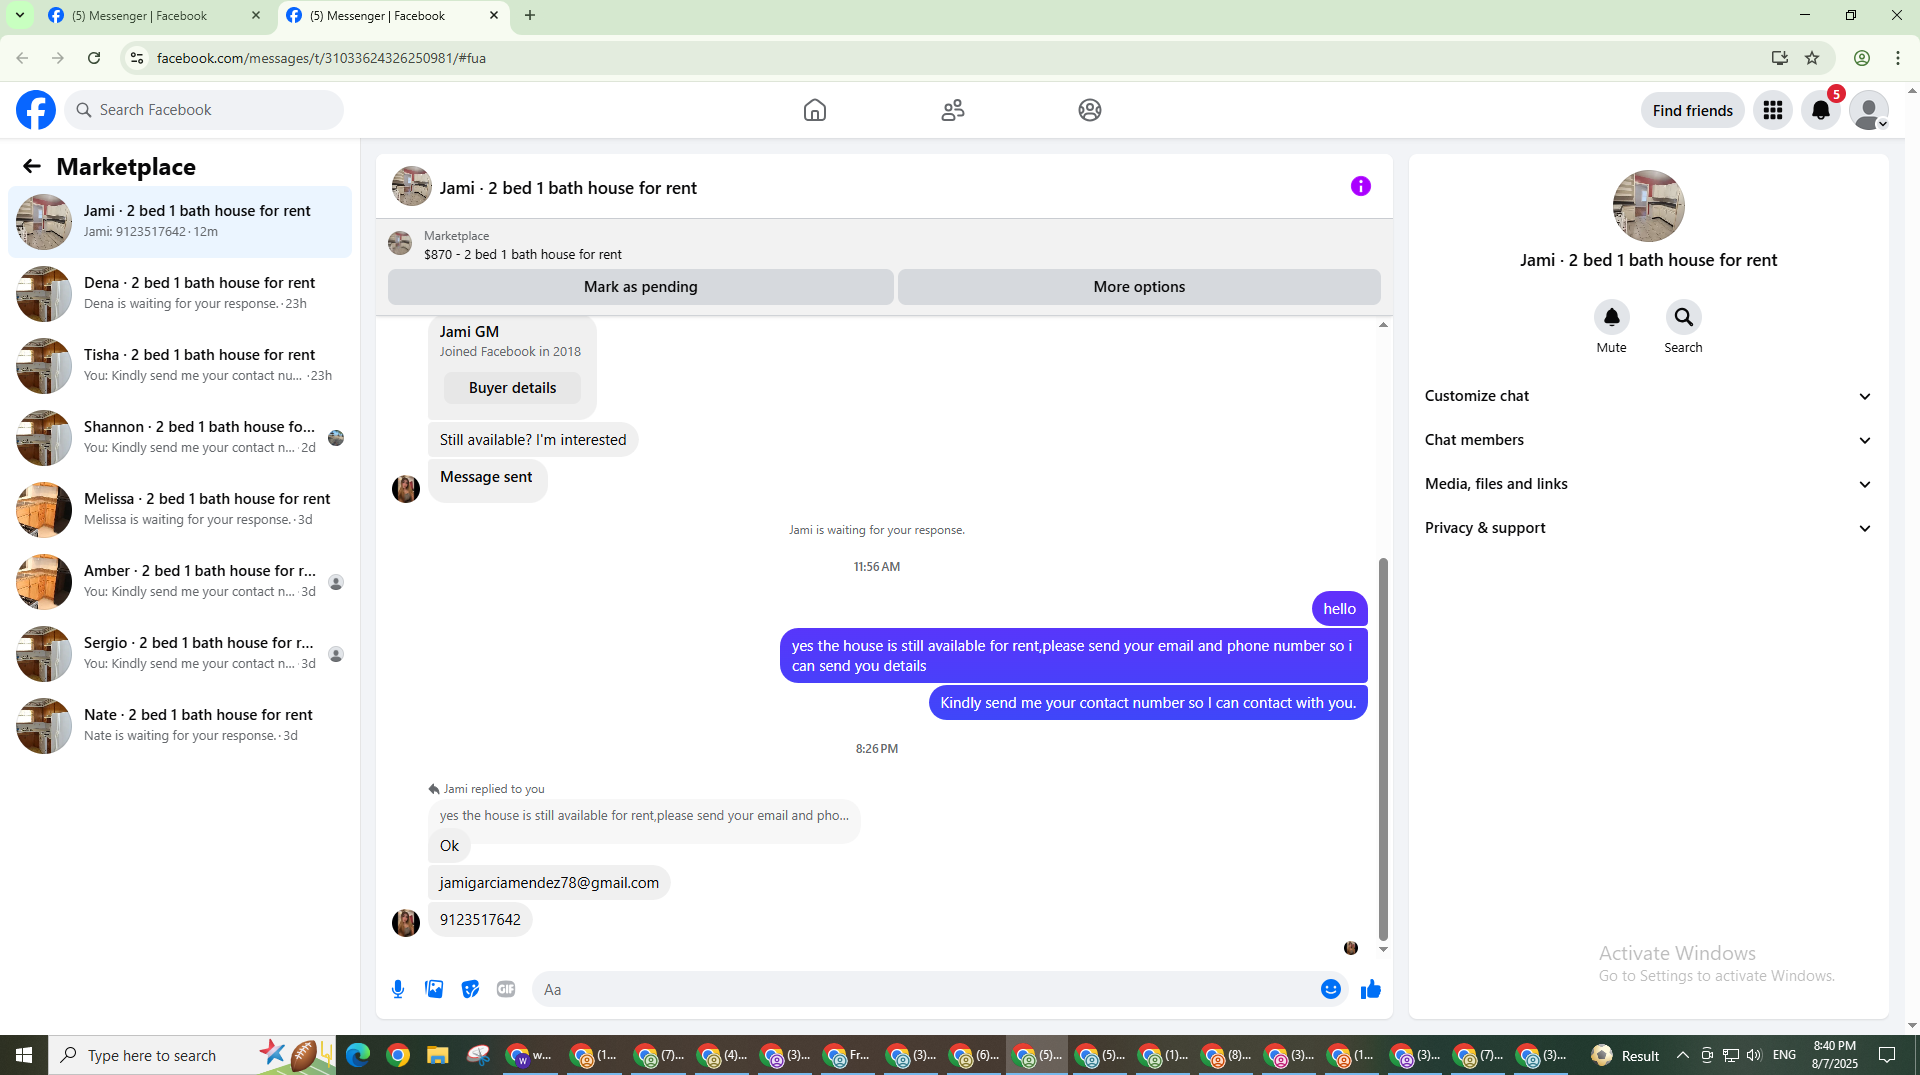Click the 'Still available? I'm interested' message
Viewport: 1920px width, 1075px height.
(x=533, y=440)
